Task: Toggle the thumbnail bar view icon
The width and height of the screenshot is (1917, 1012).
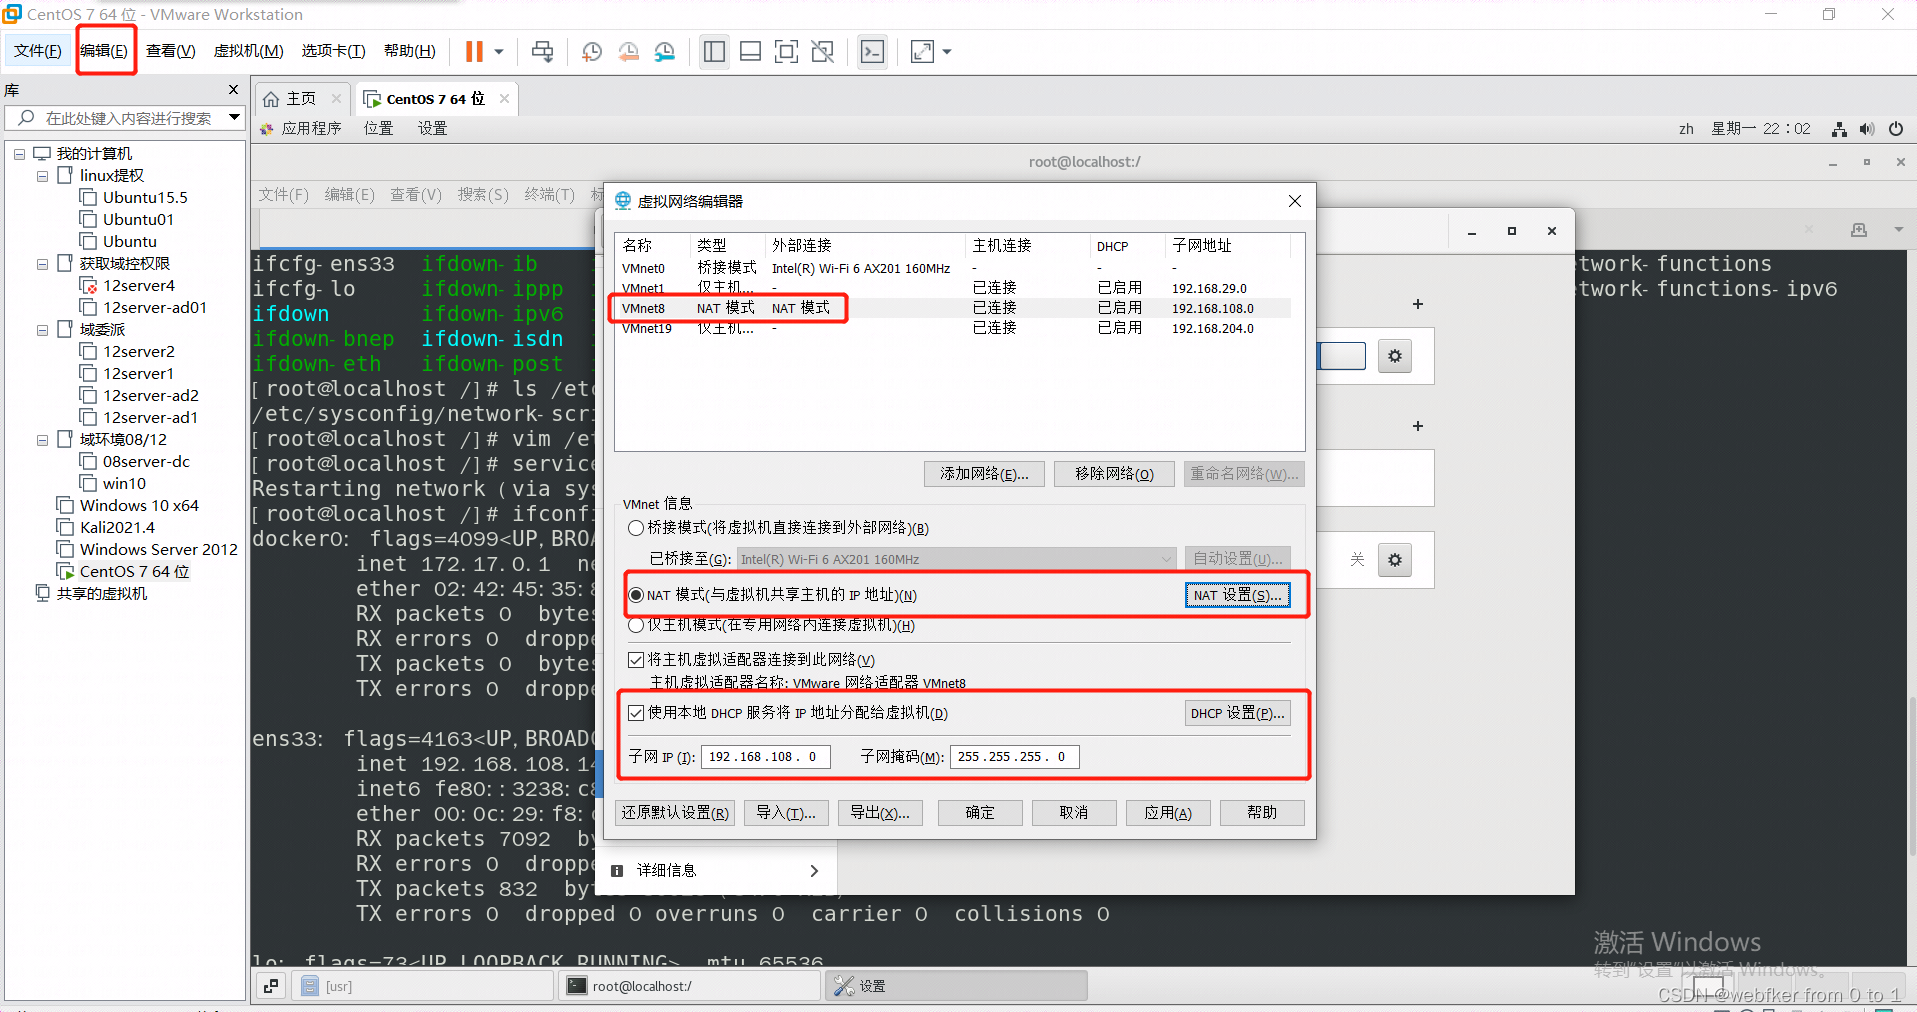Action: pyautogui.click(x=750, y=51)
